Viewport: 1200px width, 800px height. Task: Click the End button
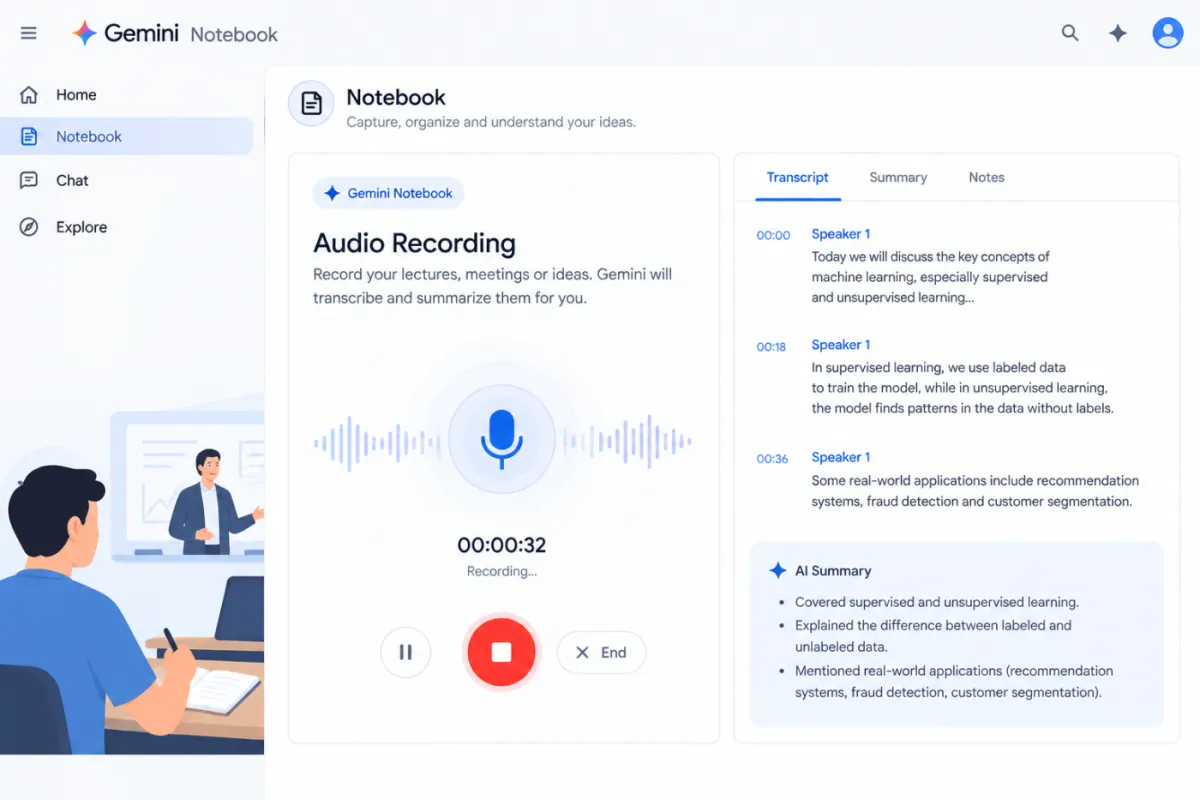coord(601,652)
